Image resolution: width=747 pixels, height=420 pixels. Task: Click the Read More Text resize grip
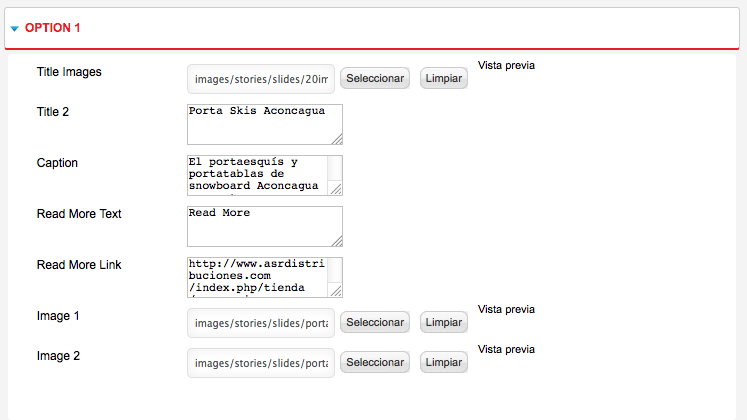point(337,241)
